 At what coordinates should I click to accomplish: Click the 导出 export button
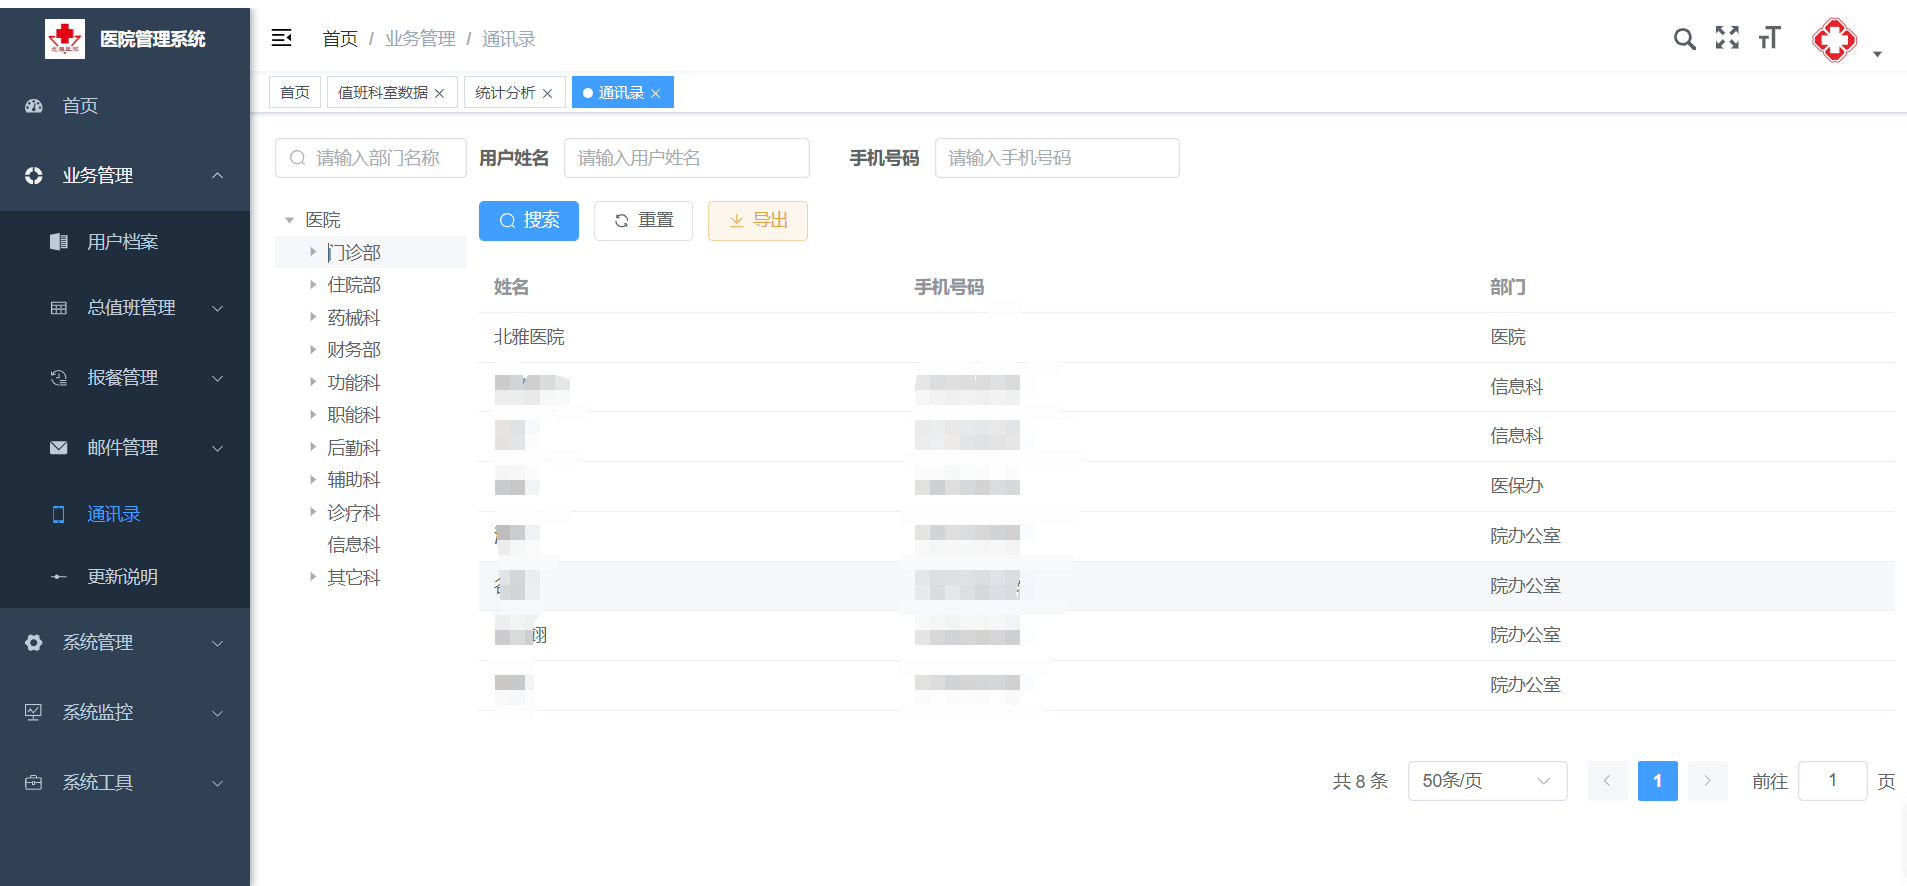[757, 221]
